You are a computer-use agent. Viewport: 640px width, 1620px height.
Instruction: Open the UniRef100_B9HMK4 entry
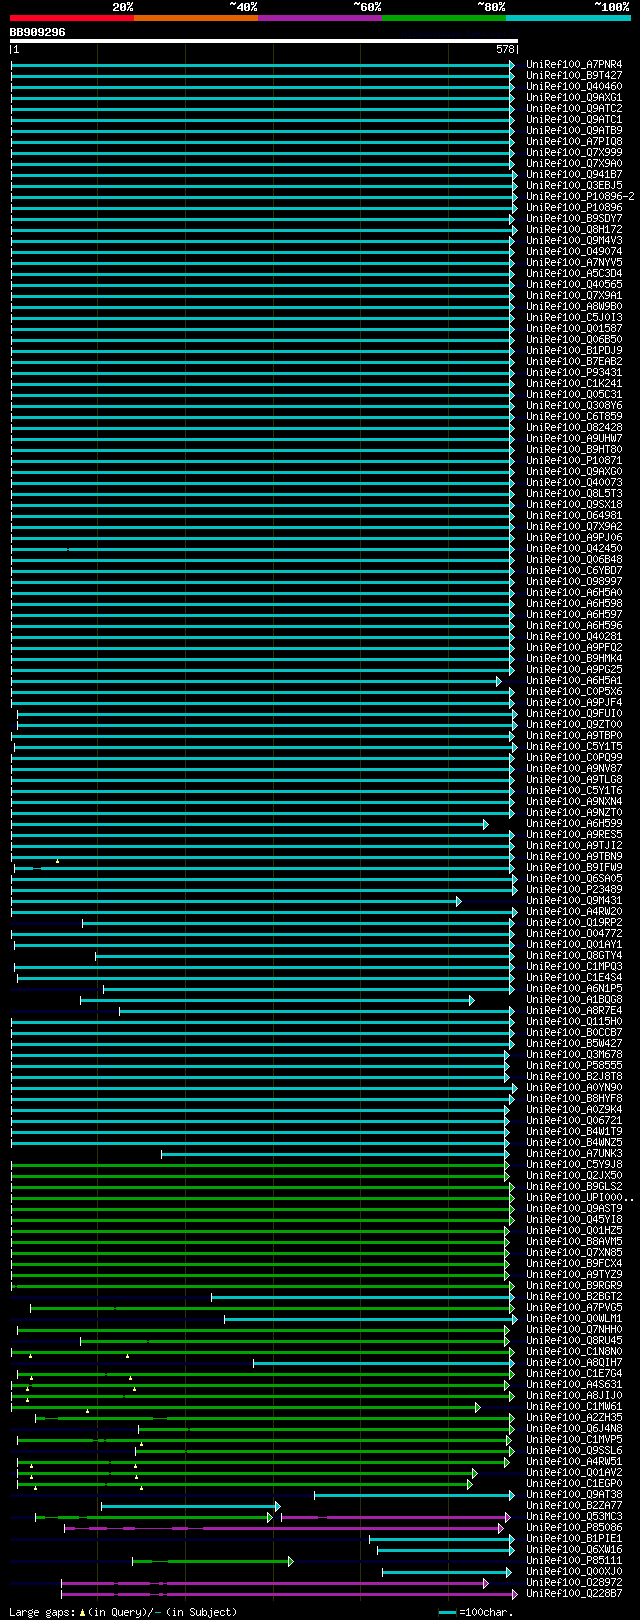click(574, 659)
